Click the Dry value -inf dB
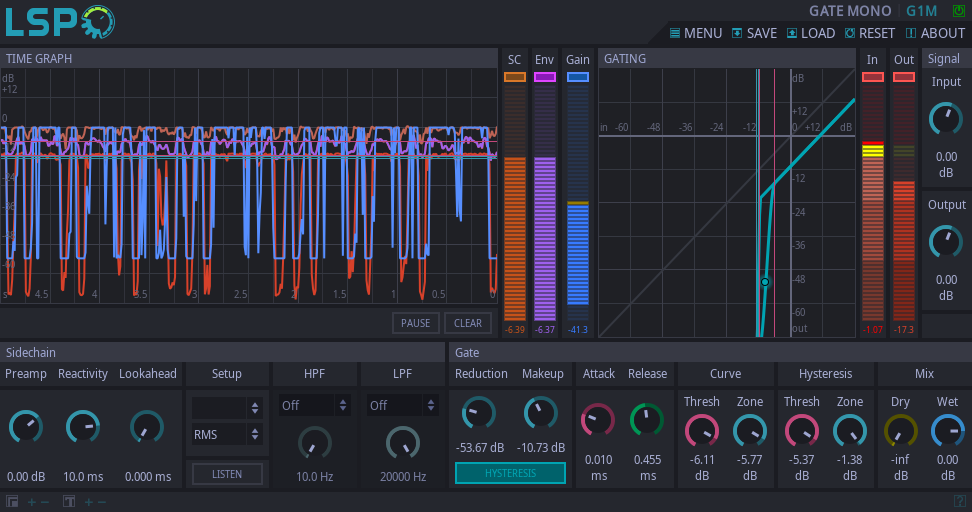Image resolution: width=972 pixels, height=512 pixels. coord(901,468)
